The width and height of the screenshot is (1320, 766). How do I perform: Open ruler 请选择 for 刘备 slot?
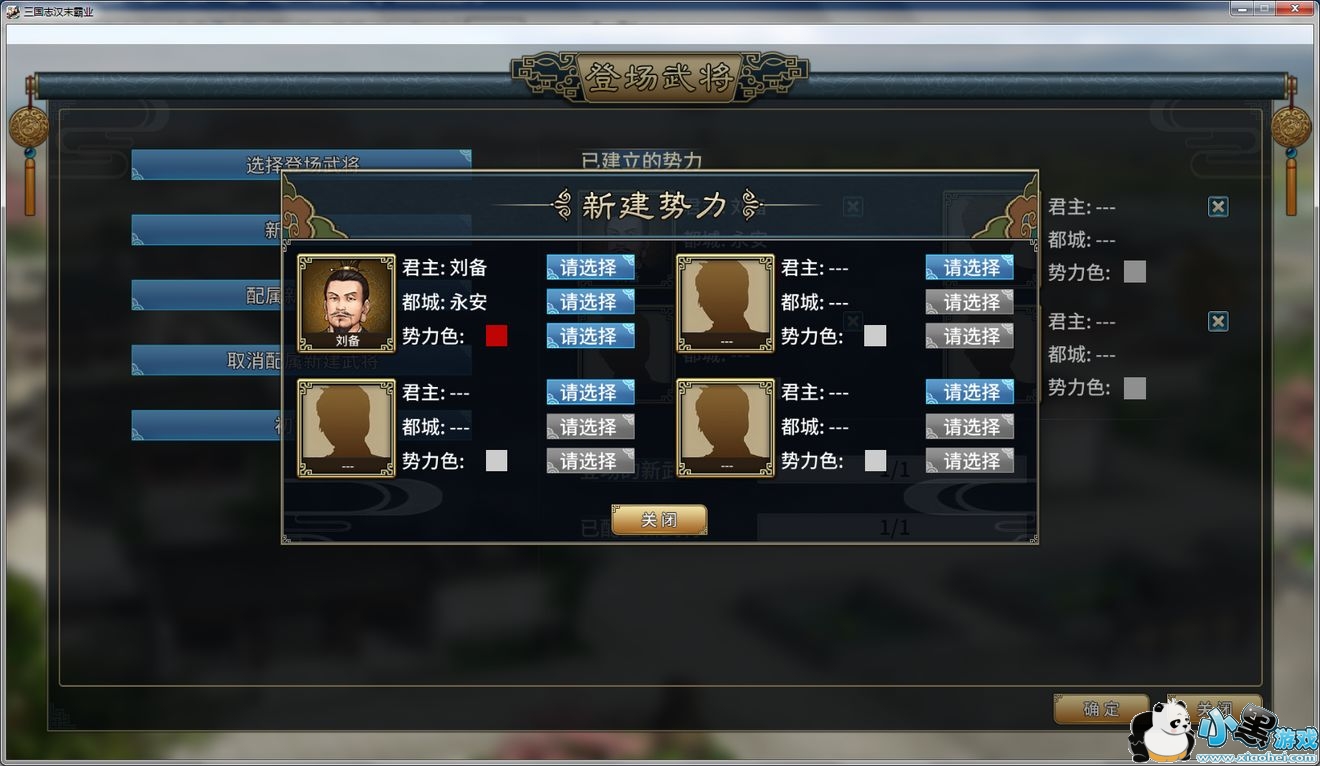590,267
